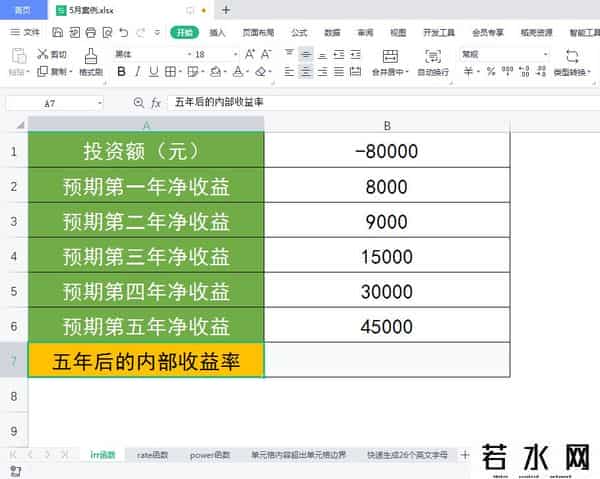The width and height of the screenshot is (600, 479).
Task: Click the Insert Function fx icon
Action: (x=156, y=103)
